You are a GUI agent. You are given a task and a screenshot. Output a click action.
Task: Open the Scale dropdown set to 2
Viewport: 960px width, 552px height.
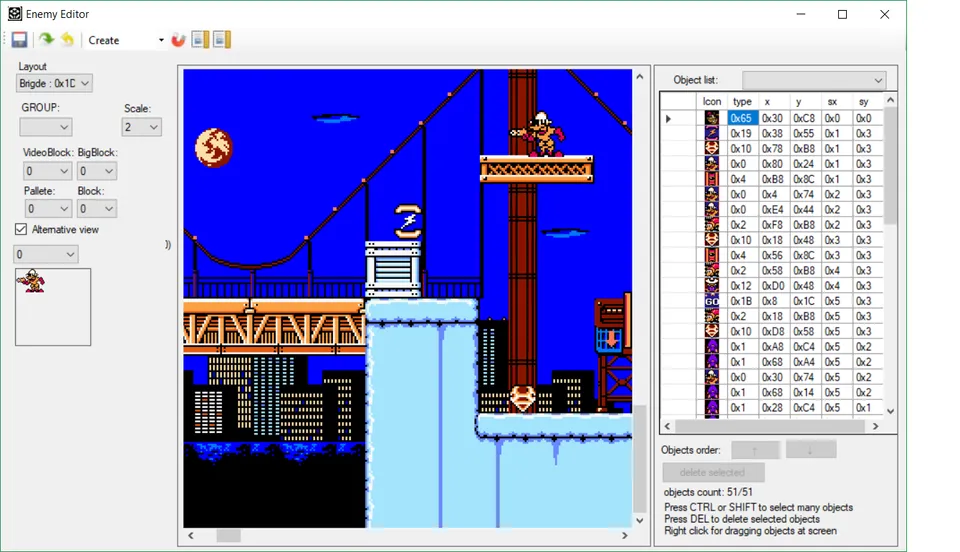(141, 127)
